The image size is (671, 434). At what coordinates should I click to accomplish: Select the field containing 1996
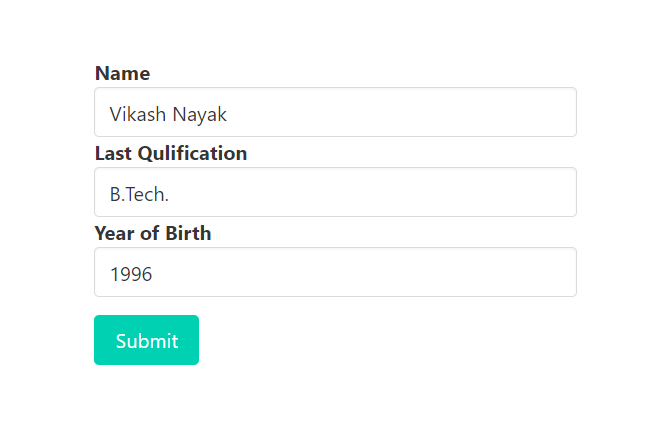click(x=336, y=272)
